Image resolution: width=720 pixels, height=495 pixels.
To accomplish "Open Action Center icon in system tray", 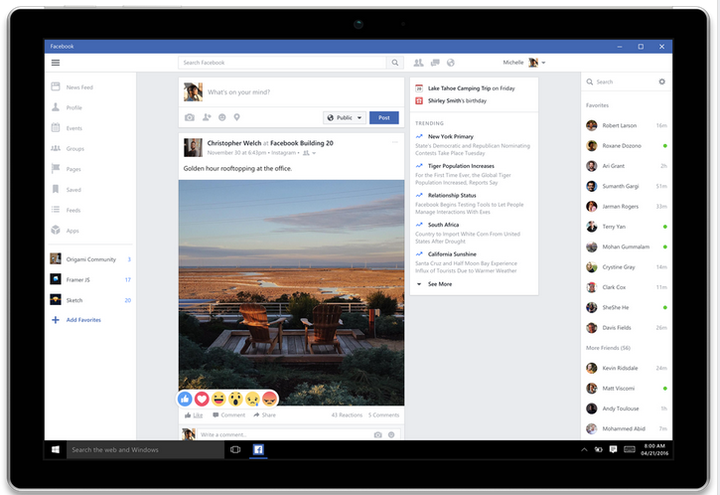I will click(x=613, y=450).
